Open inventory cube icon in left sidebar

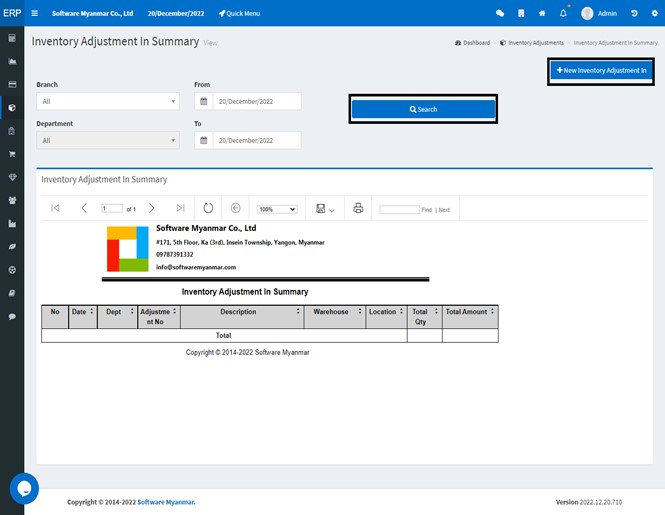pos(12,108)
